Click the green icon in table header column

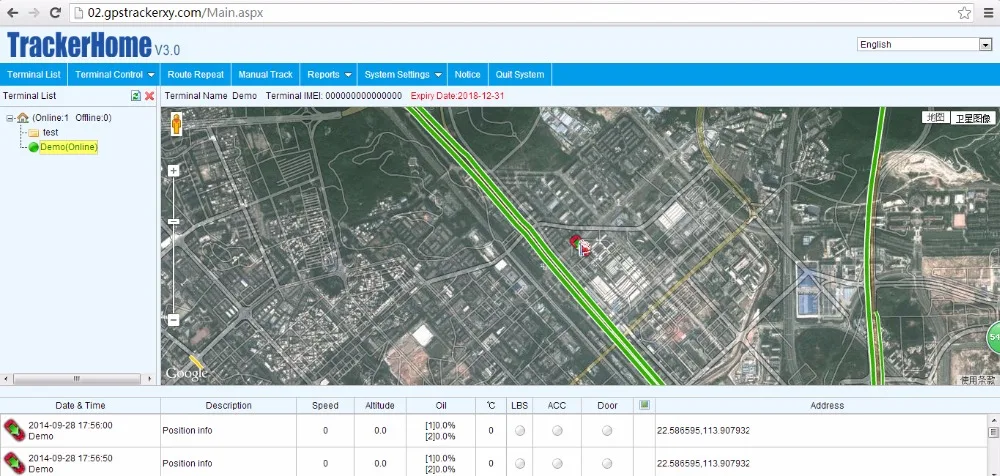pos(645,405)
